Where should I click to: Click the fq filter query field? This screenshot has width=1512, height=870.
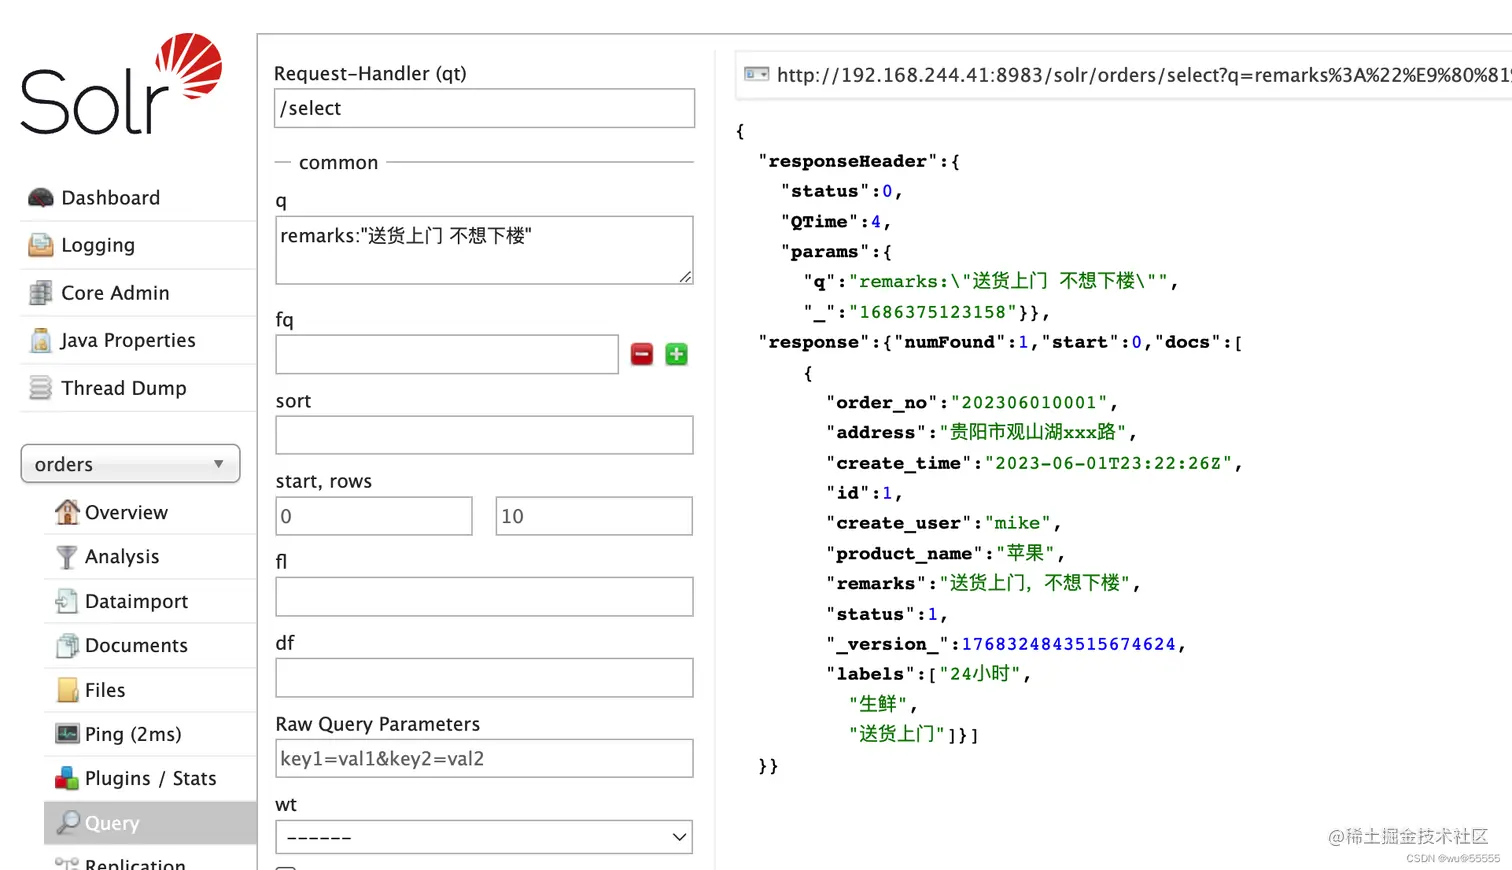[447, 354]
